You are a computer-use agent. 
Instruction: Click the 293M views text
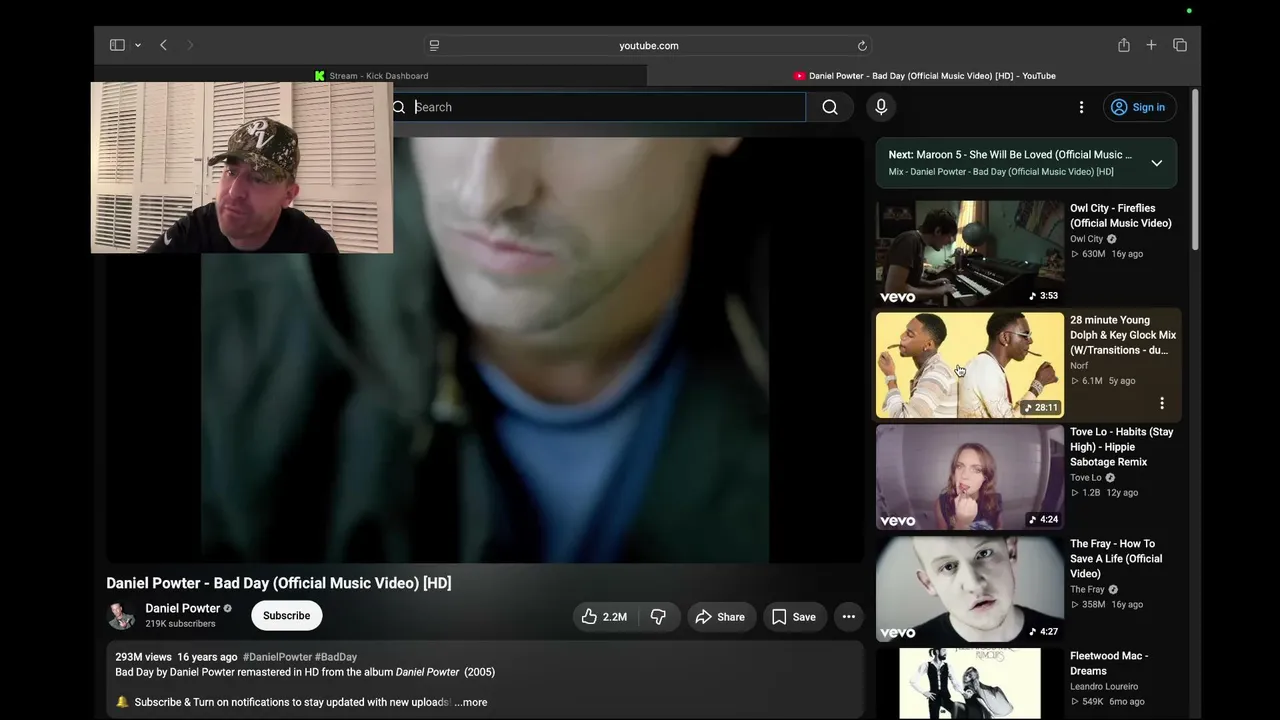(143, 657)
